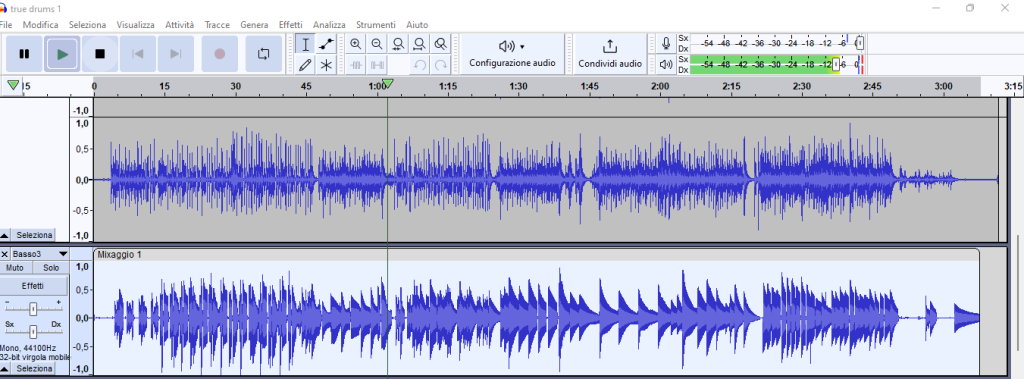1024x379 pixels.
Task: Skip to end of project
Action: (x=176, y=54)
